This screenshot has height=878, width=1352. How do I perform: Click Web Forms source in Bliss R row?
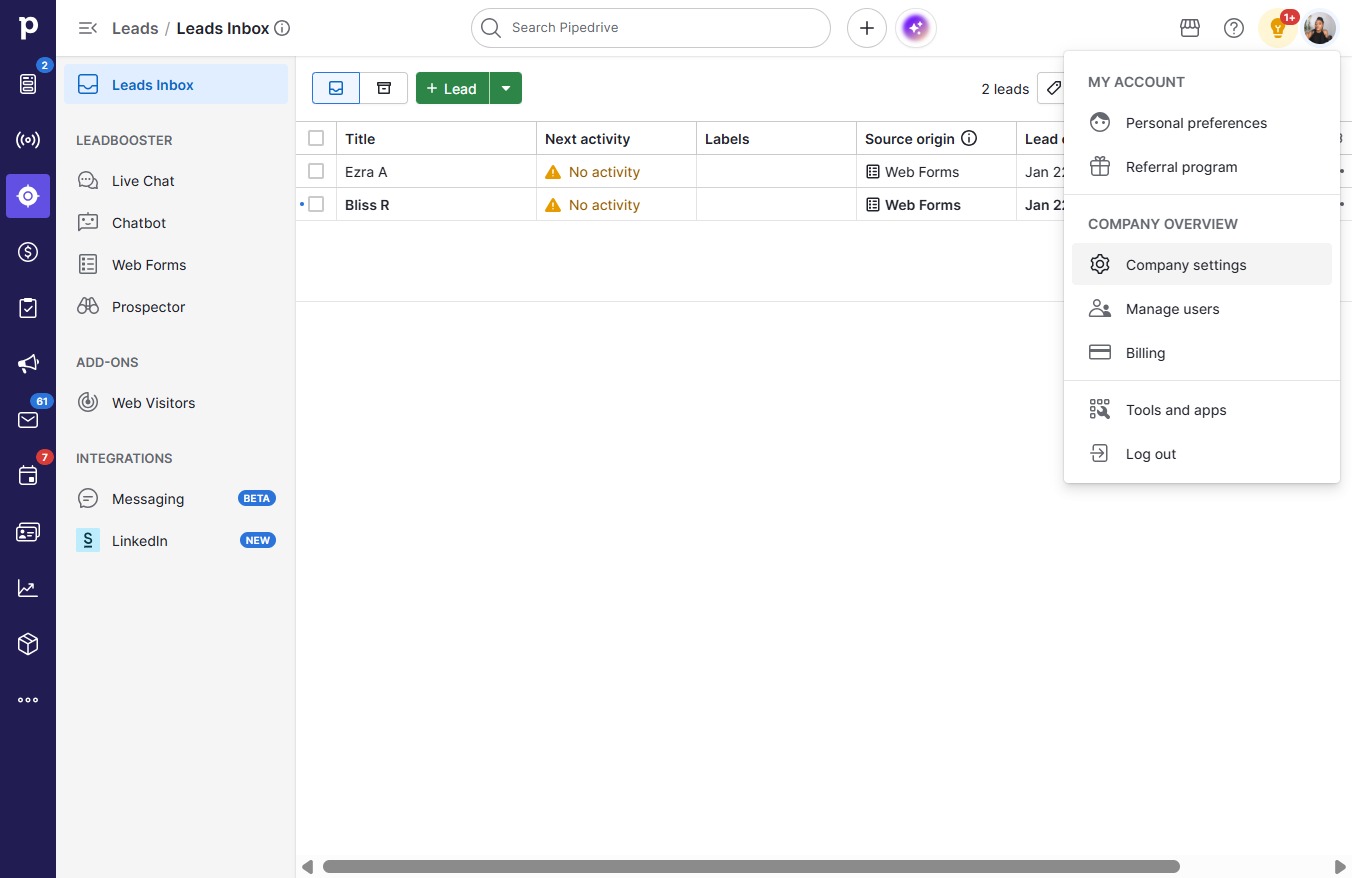912,205
